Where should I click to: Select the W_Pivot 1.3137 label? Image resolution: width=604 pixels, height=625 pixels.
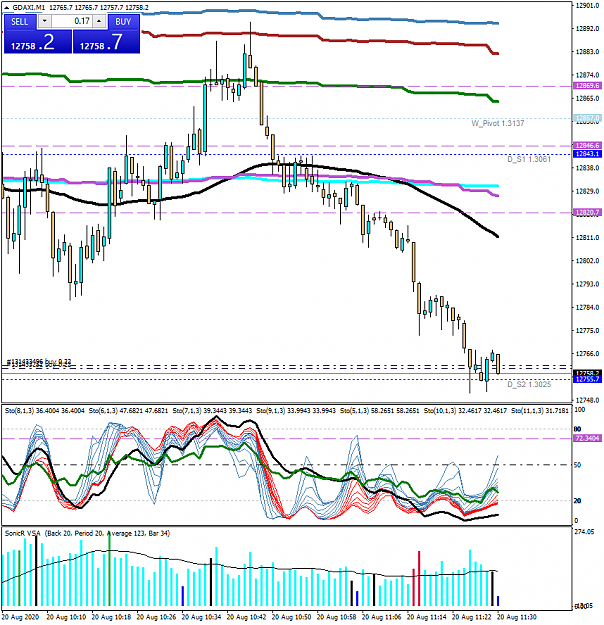click(498, 124)
